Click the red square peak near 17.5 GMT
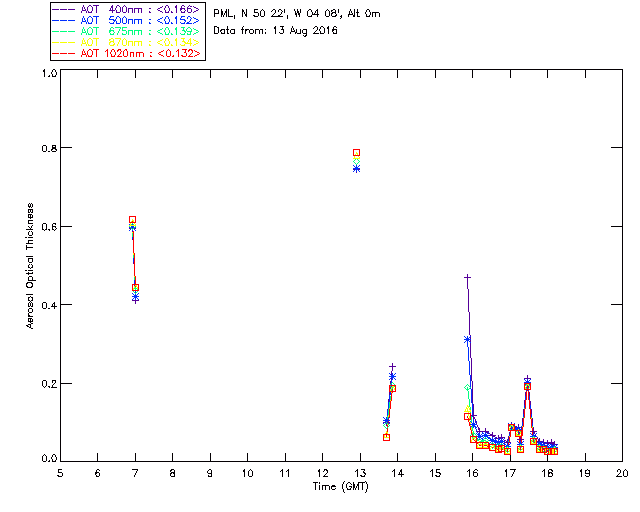The image size is (640, 512). coord(527,386)
